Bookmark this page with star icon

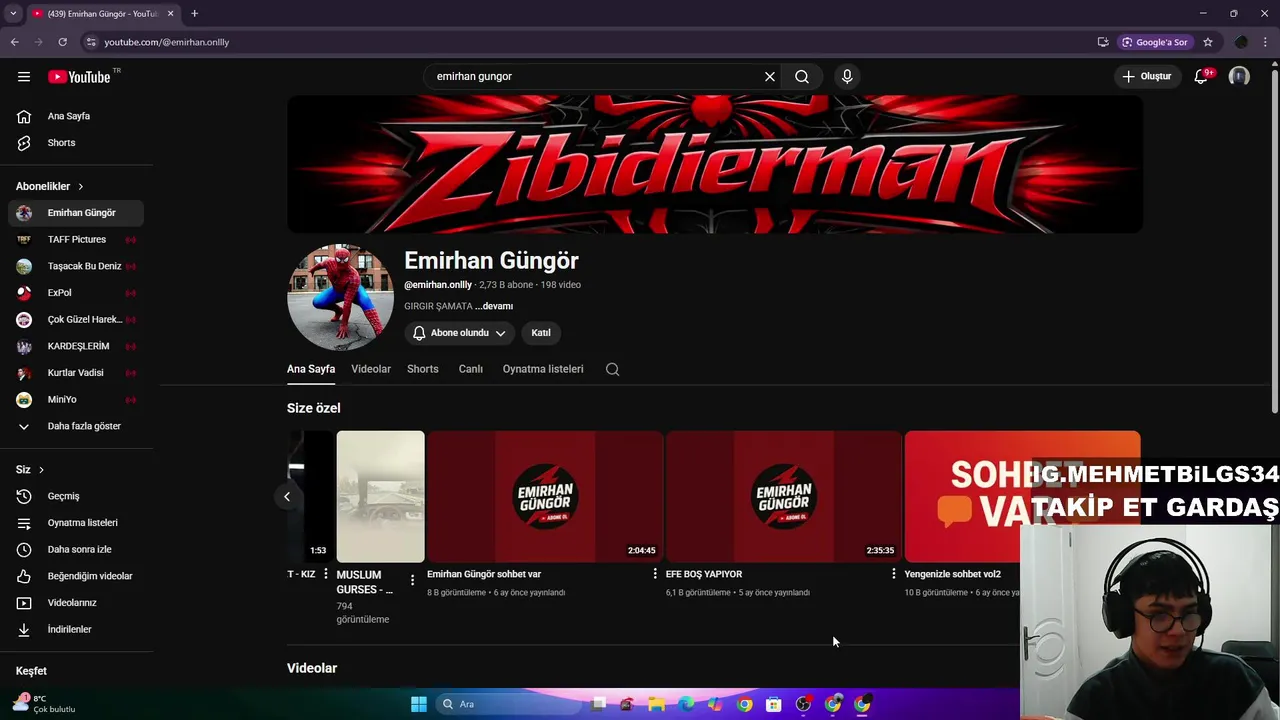1208,42
